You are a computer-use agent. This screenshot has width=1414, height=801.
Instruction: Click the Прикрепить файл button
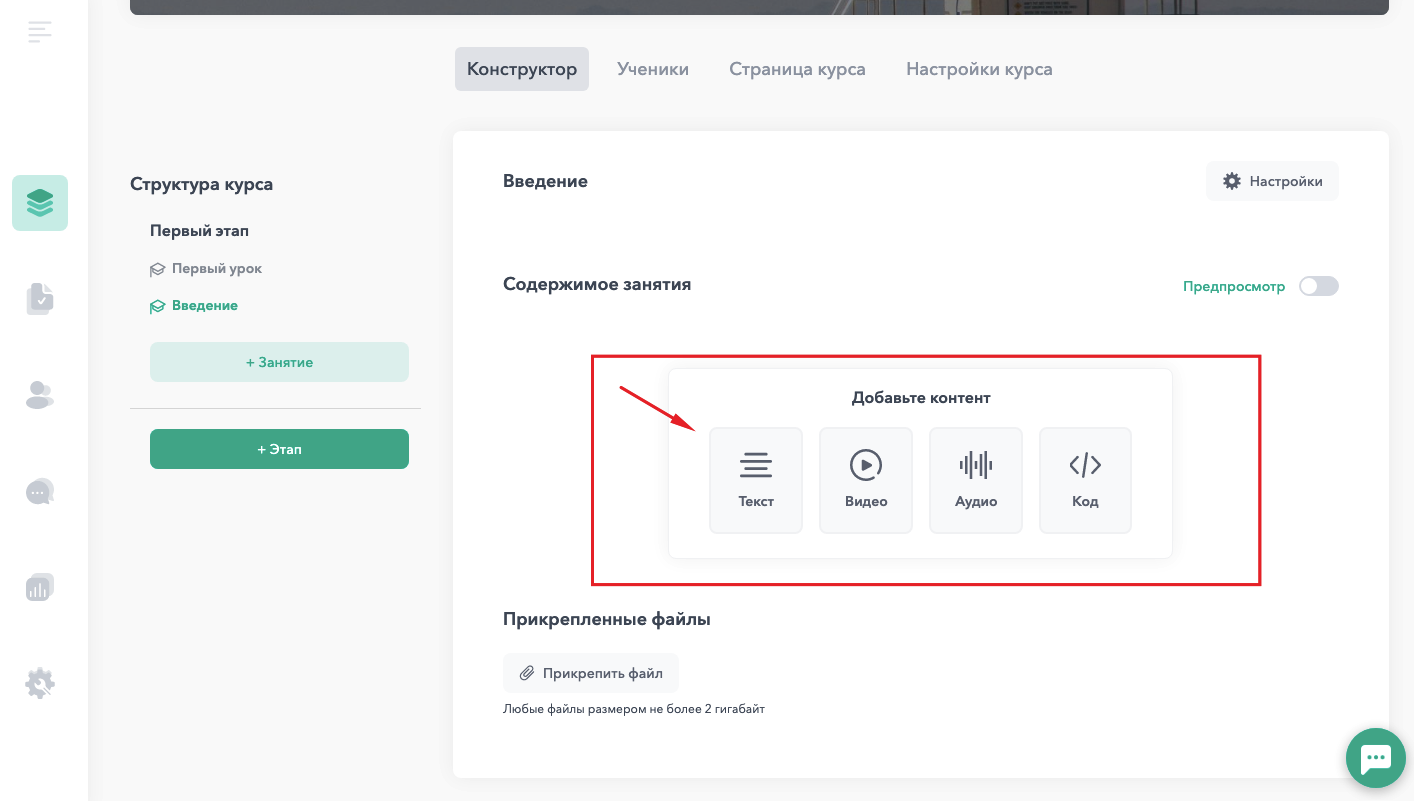coord(591,673)
